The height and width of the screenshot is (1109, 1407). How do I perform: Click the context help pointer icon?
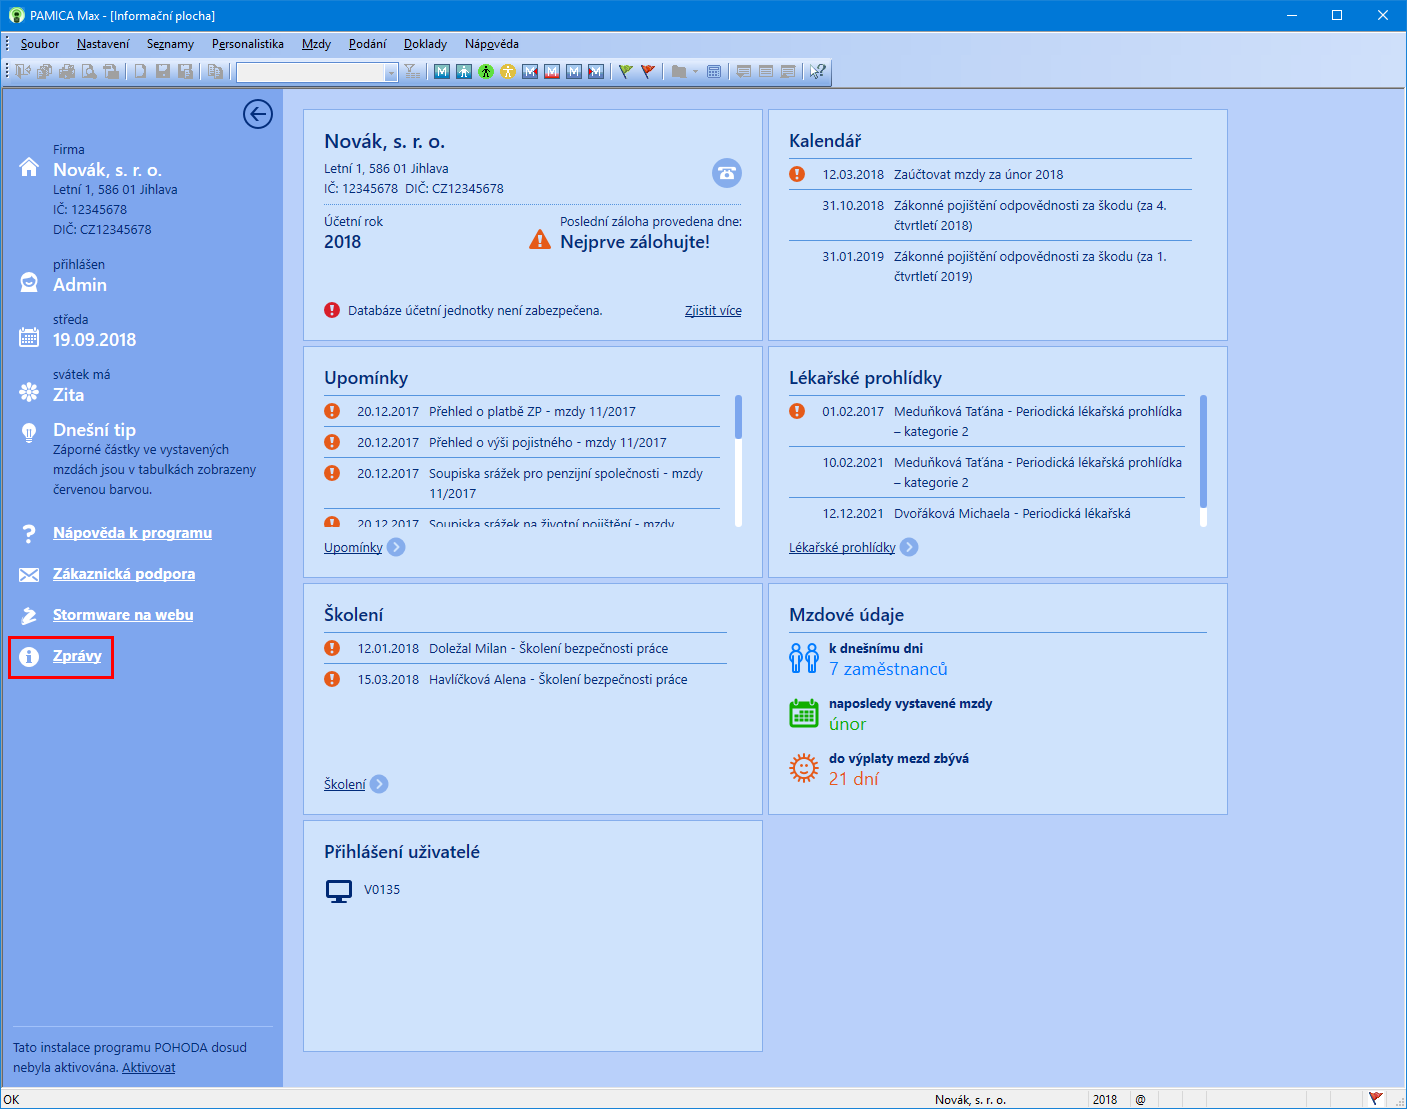818,71
